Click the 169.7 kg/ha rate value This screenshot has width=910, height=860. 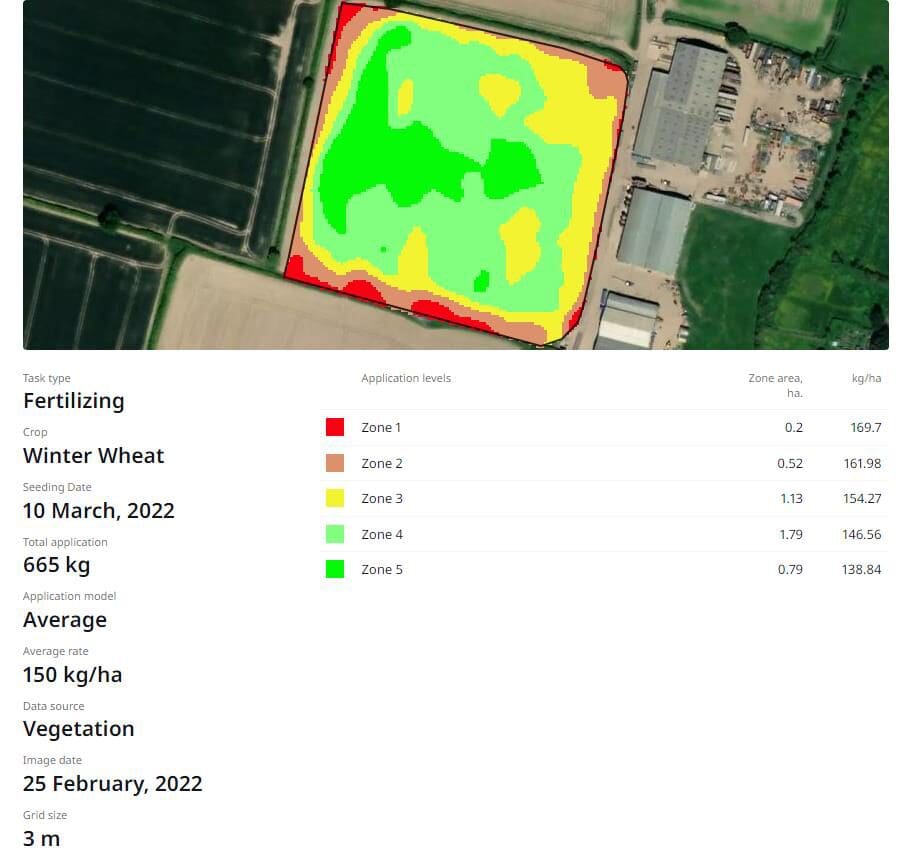click(x=863, y=427)
